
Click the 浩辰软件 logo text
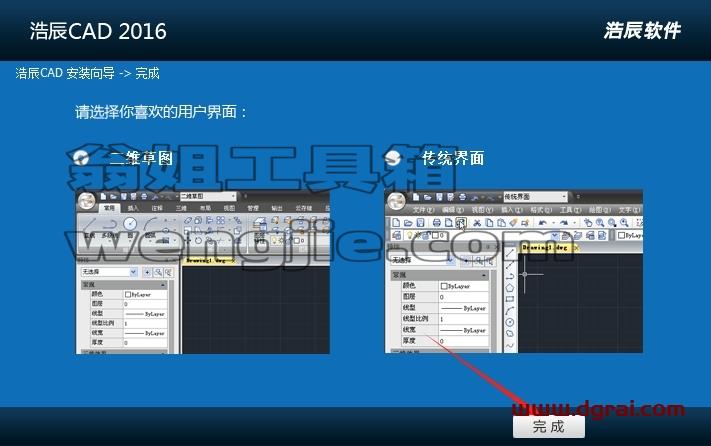(x=642, y=31)
